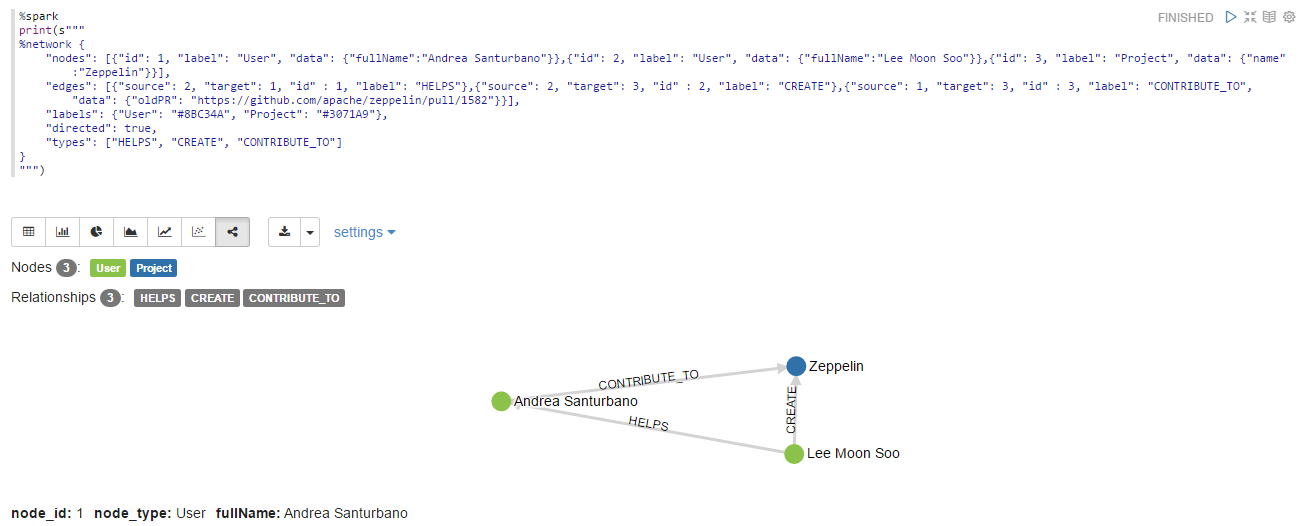Expand the settings dropdown
The width and height of the screenshot is (1305, 526).
click(364, 232)
